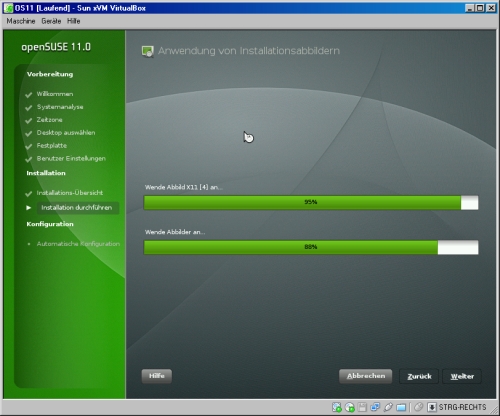Select the Zeitzone step
The height and width of the screenshot is (416, 500).
(x=49, y=120)
